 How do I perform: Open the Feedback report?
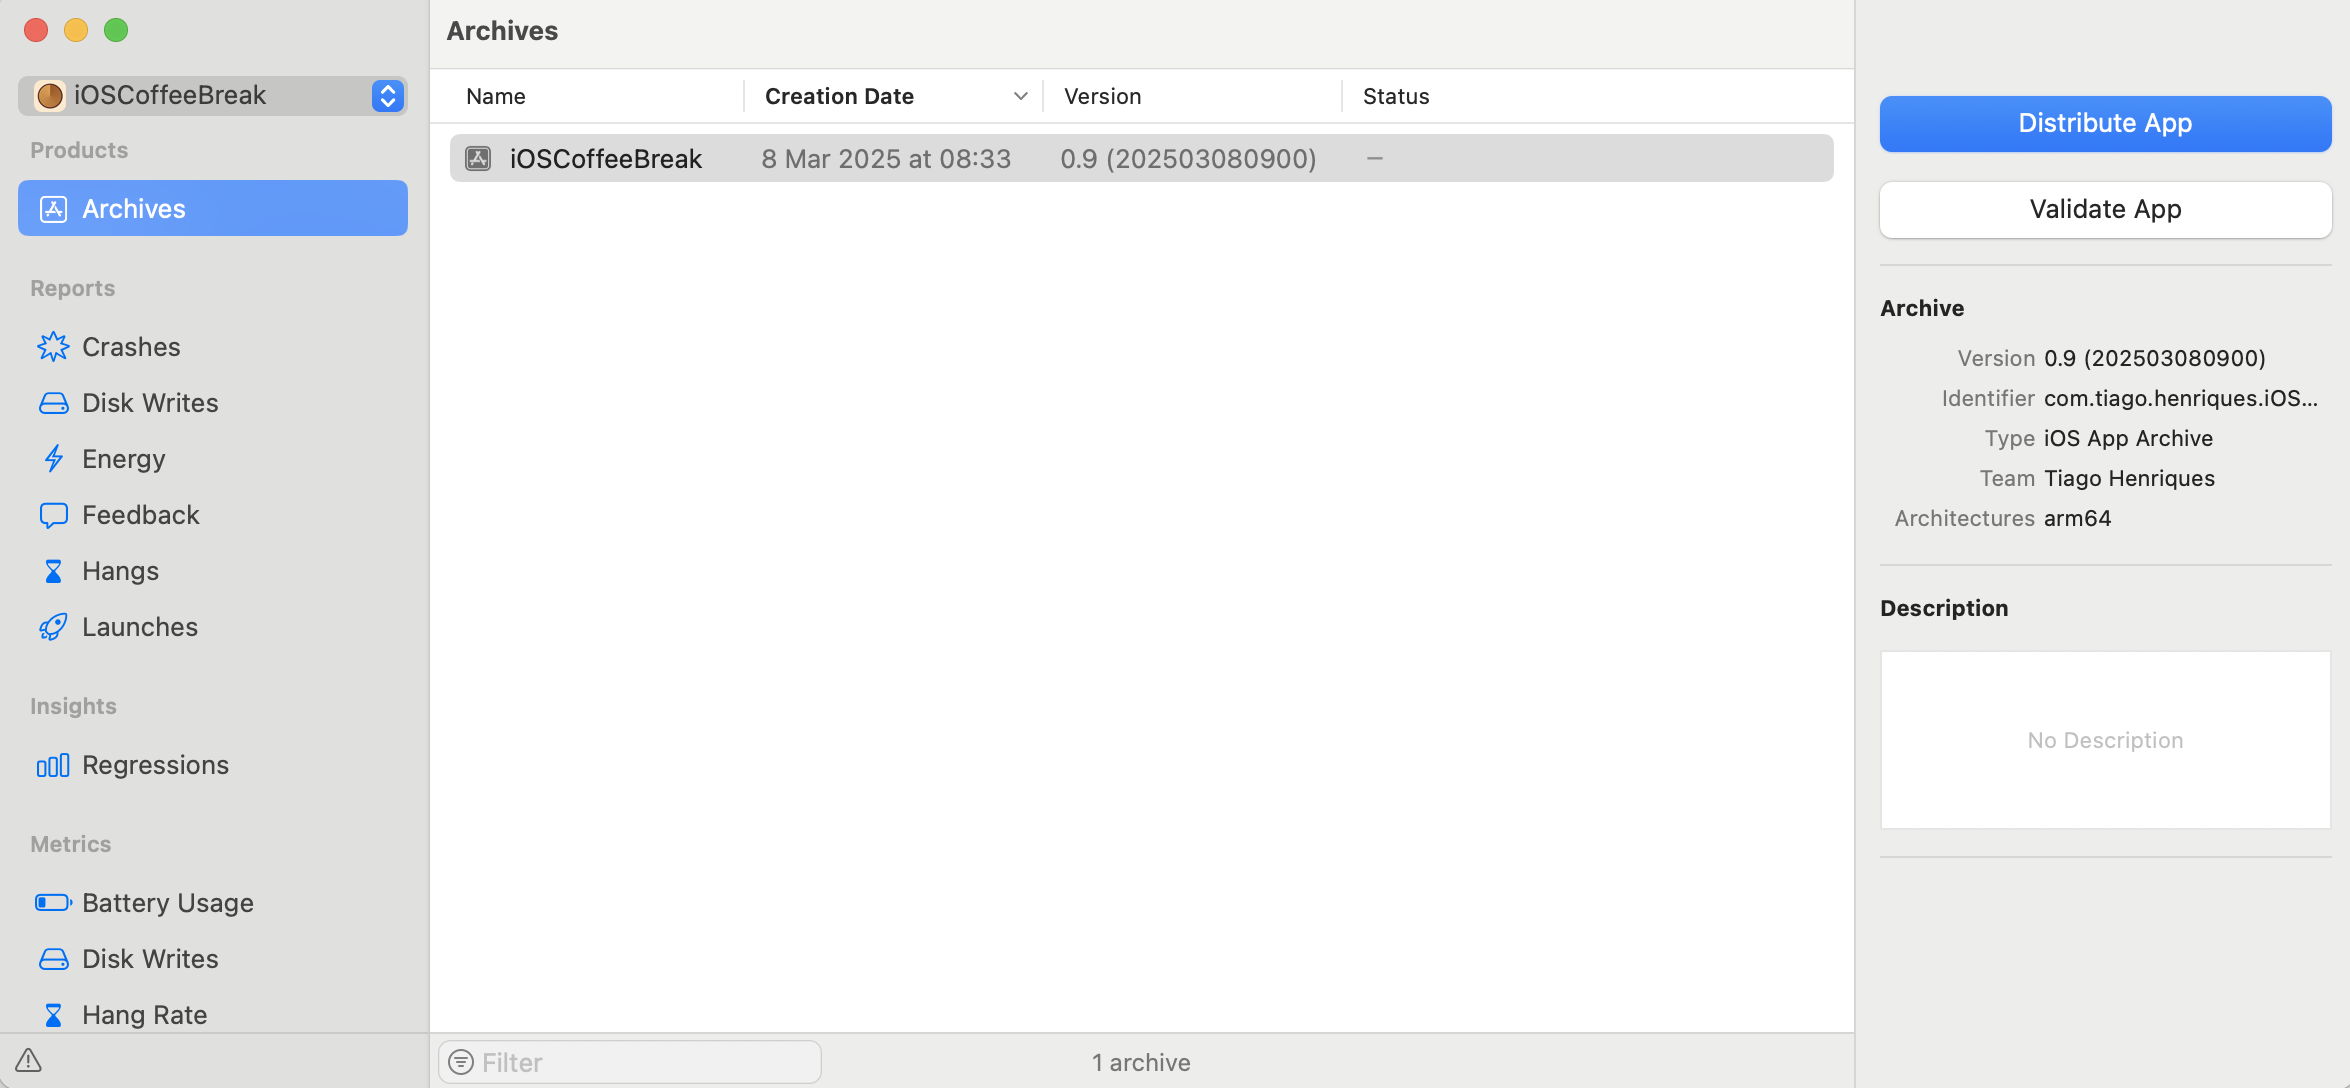point(141,514)
